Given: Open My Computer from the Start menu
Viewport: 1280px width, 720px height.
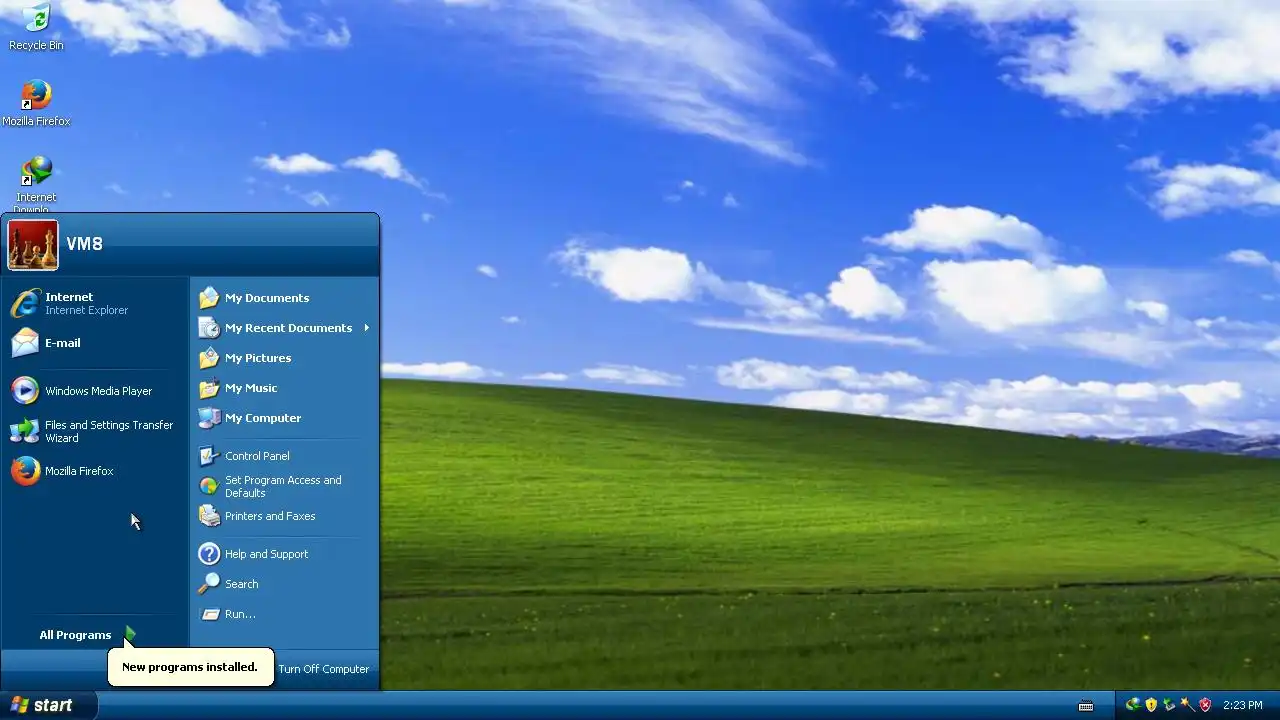Looking at the screenshot, I should point(284,418).
